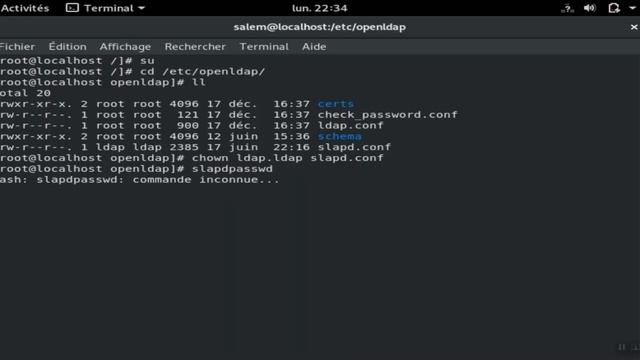Click ldap.conf file name
640x360 pixels.
351,125
